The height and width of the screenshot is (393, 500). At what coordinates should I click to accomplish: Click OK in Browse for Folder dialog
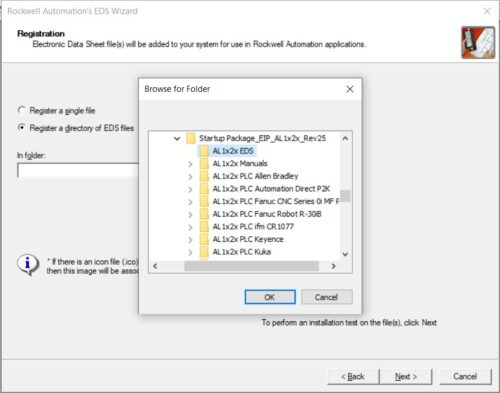270,297
